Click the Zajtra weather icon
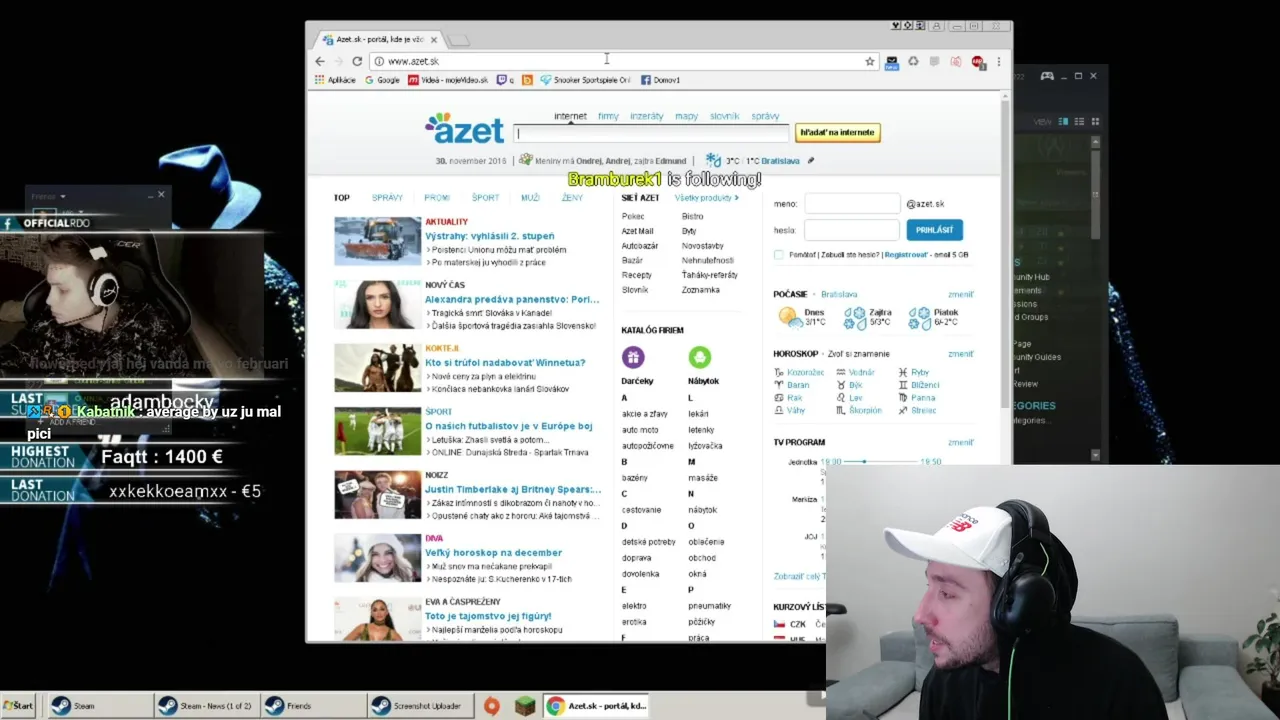Viewport: 1280px width, 720px height. point(855,318)
